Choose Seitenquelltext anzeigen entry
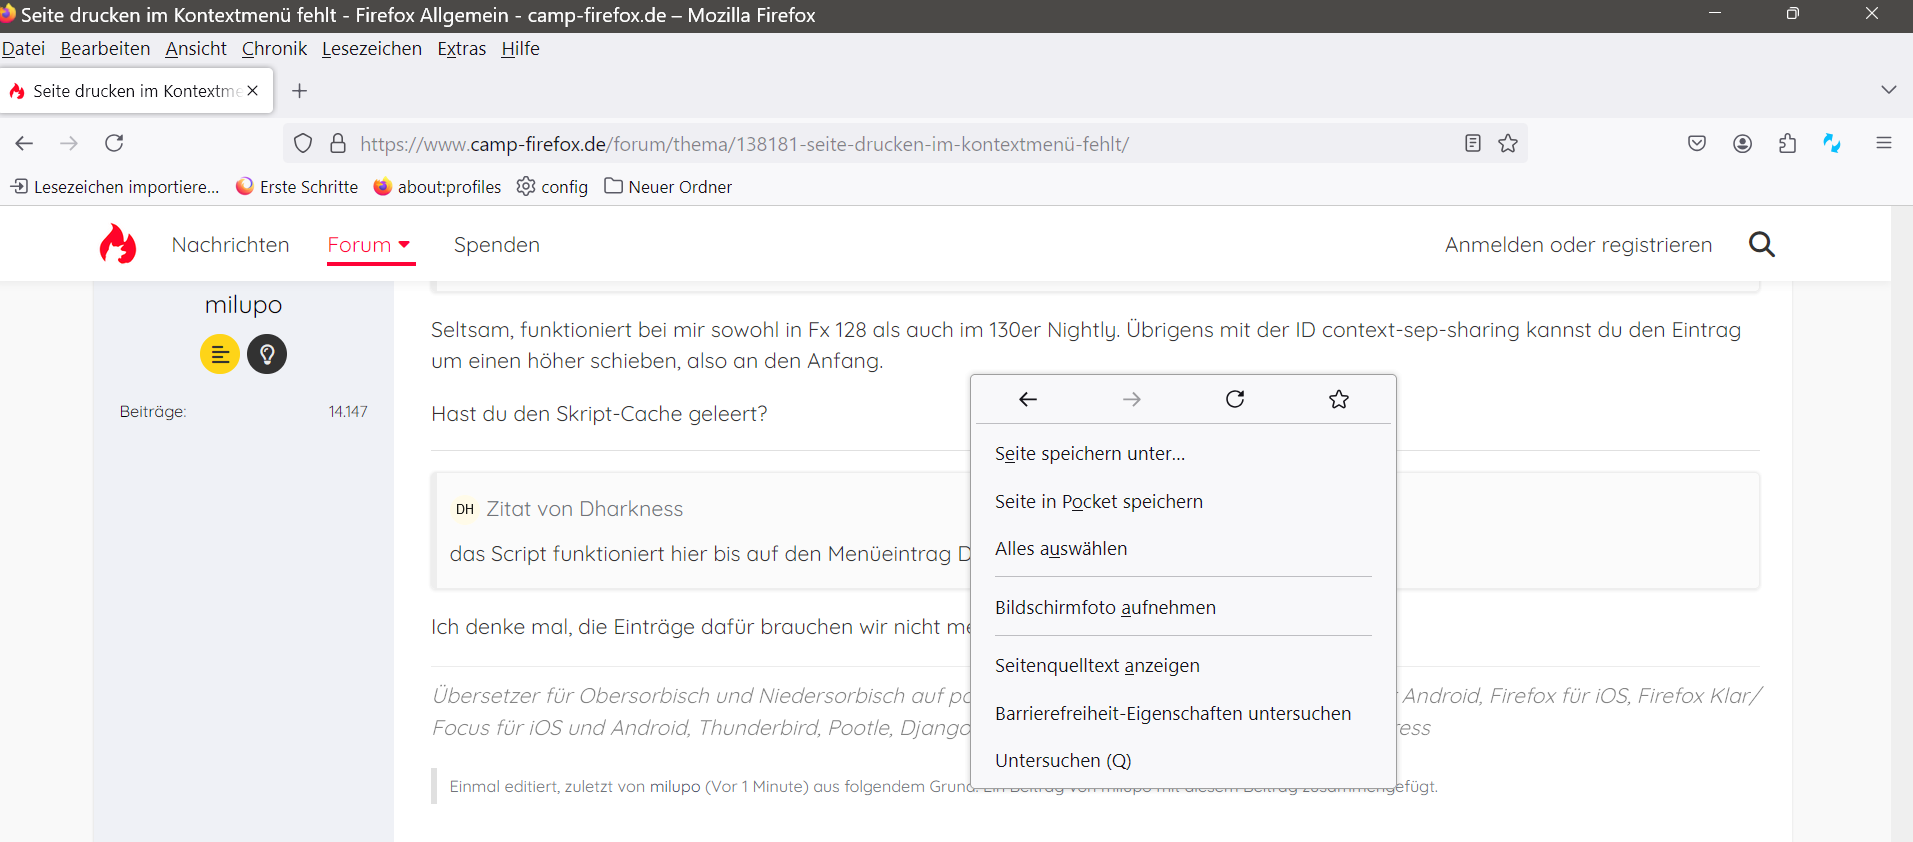The height and width of the screenshot is (842, 1913). pyautogui.click(x=1097, y=665)
